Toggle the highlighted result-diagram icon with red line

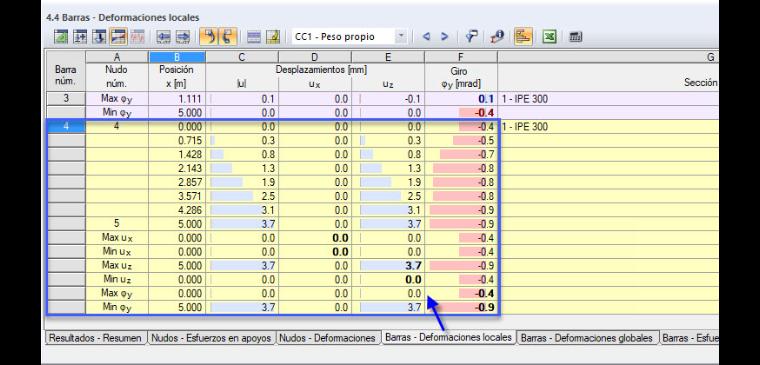119,36
